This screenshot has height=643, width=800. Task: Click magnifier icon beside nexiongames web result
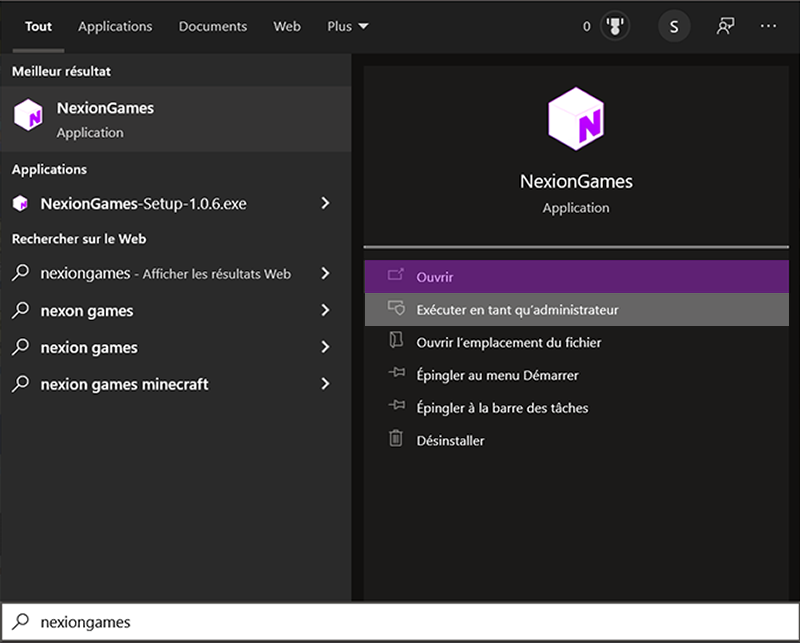pos(20,273)
